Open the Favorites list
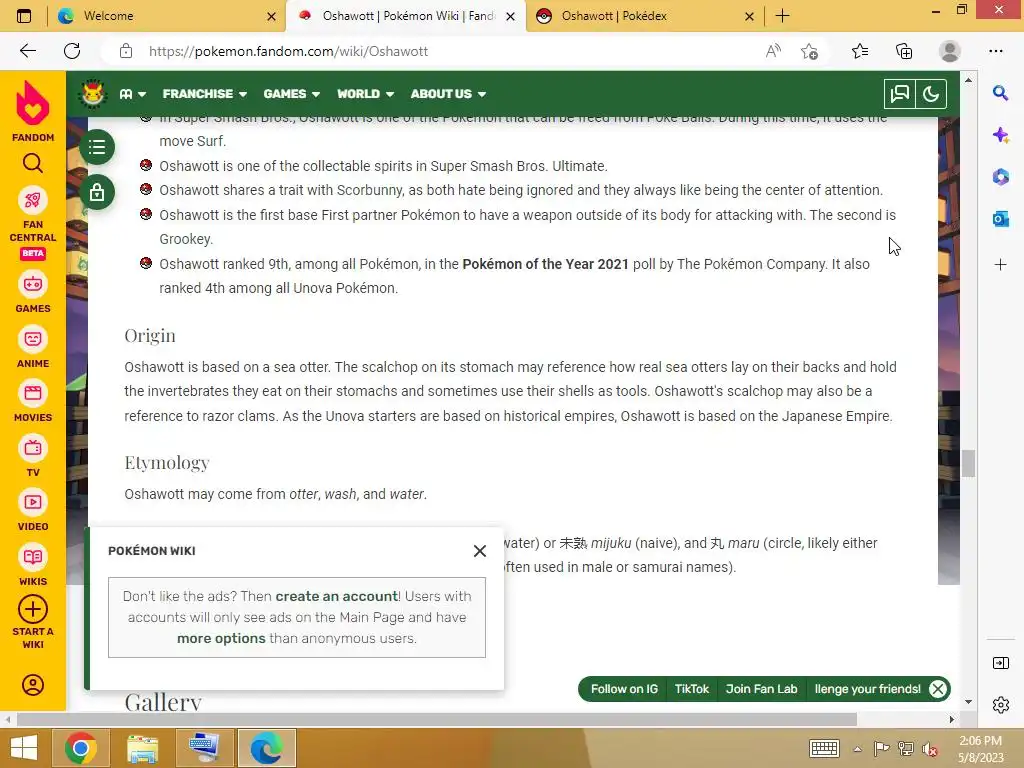The height and width of the screenshot is (768, 1024). pyautogui.click(x=860, y=51)
